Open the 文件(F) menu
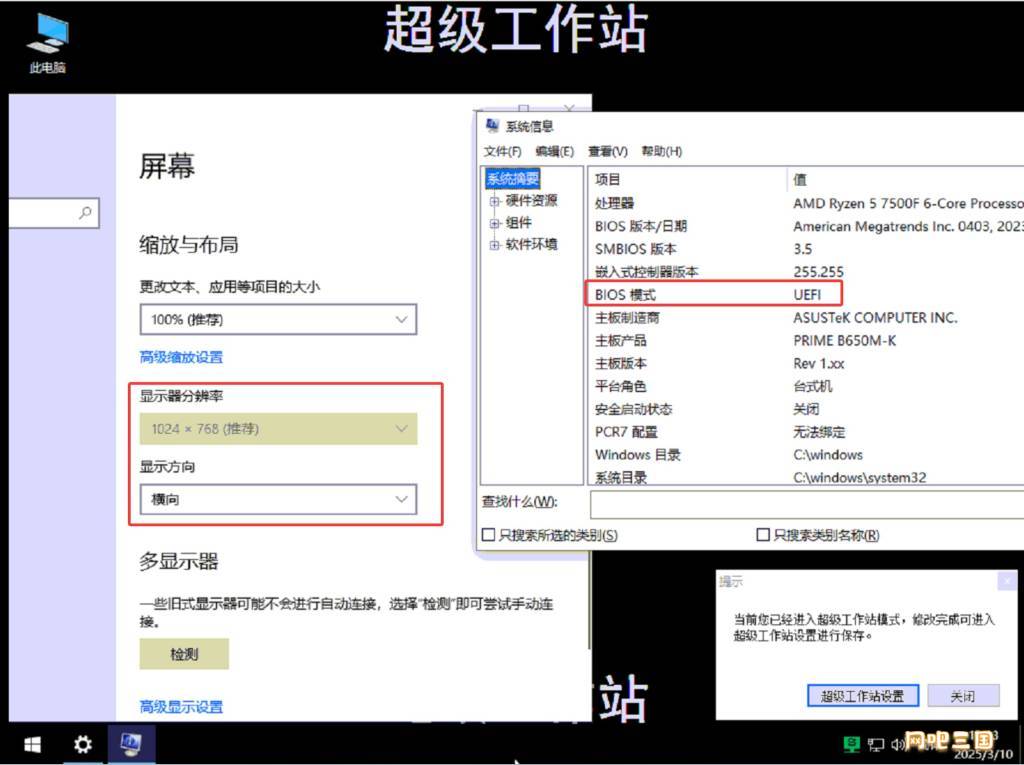 (502, 152)
